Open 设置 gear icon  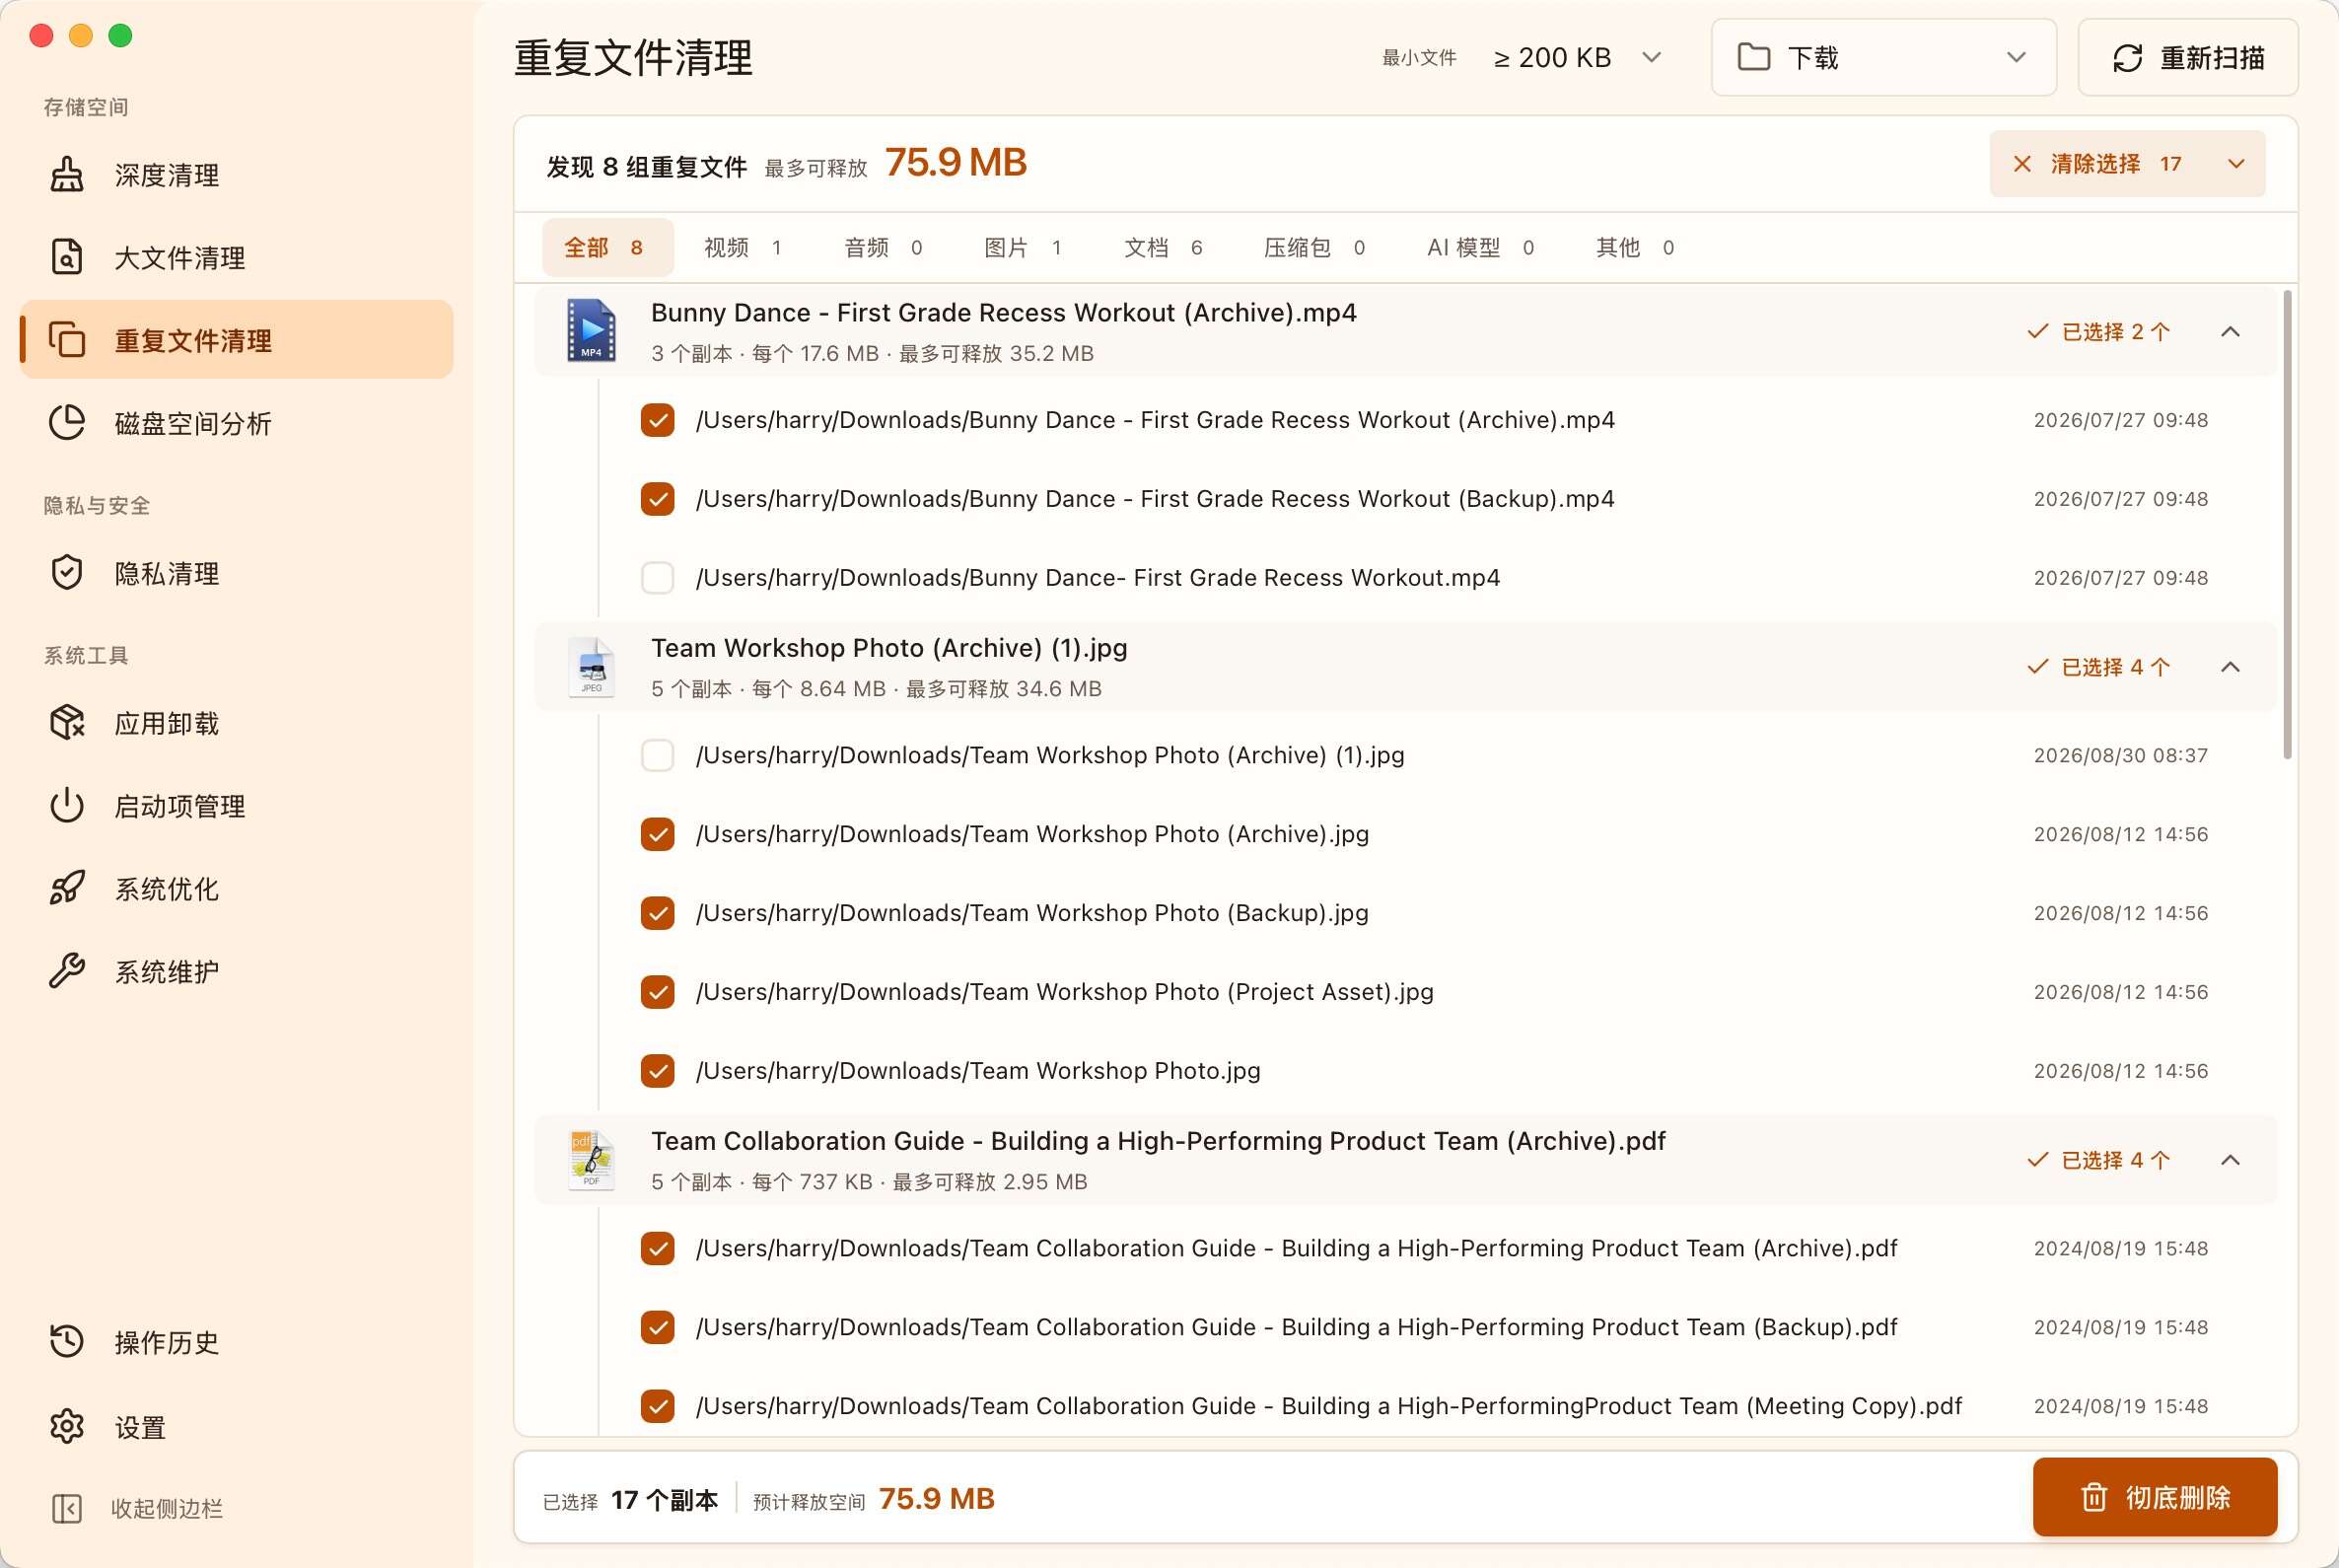tap(67, 1427)
